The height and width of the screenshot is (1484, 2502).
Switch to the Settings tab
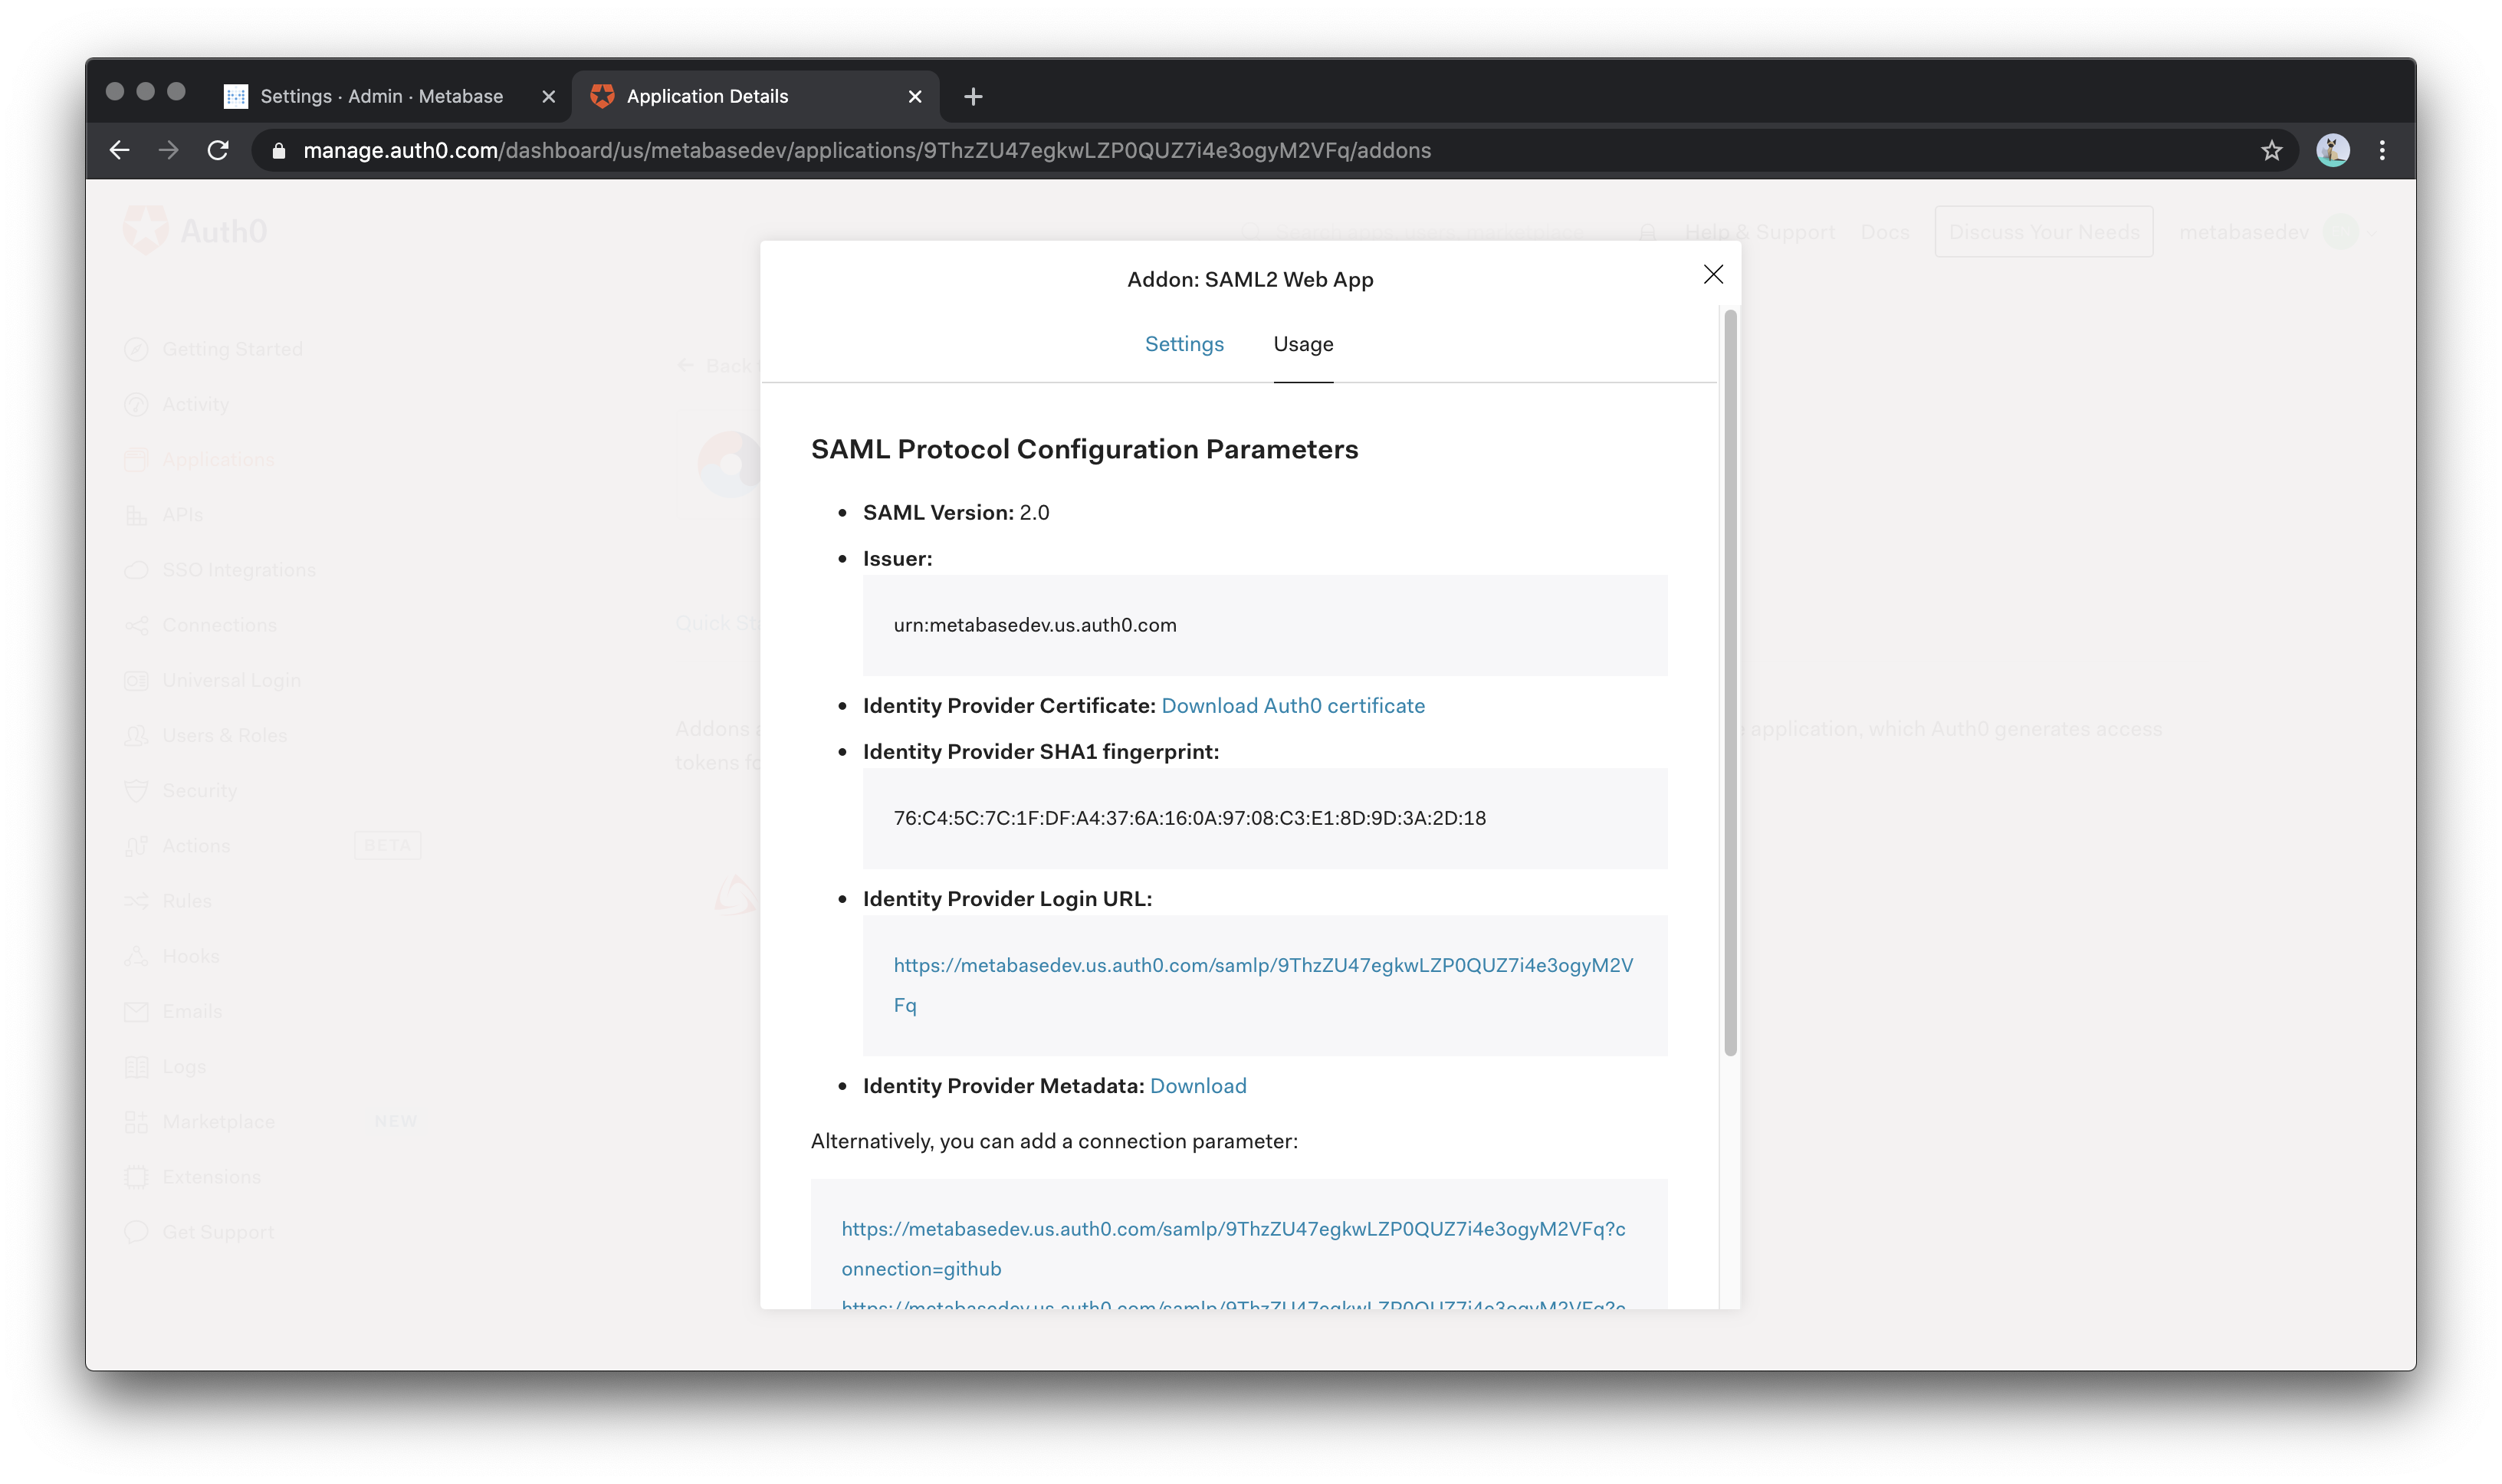1185,343
